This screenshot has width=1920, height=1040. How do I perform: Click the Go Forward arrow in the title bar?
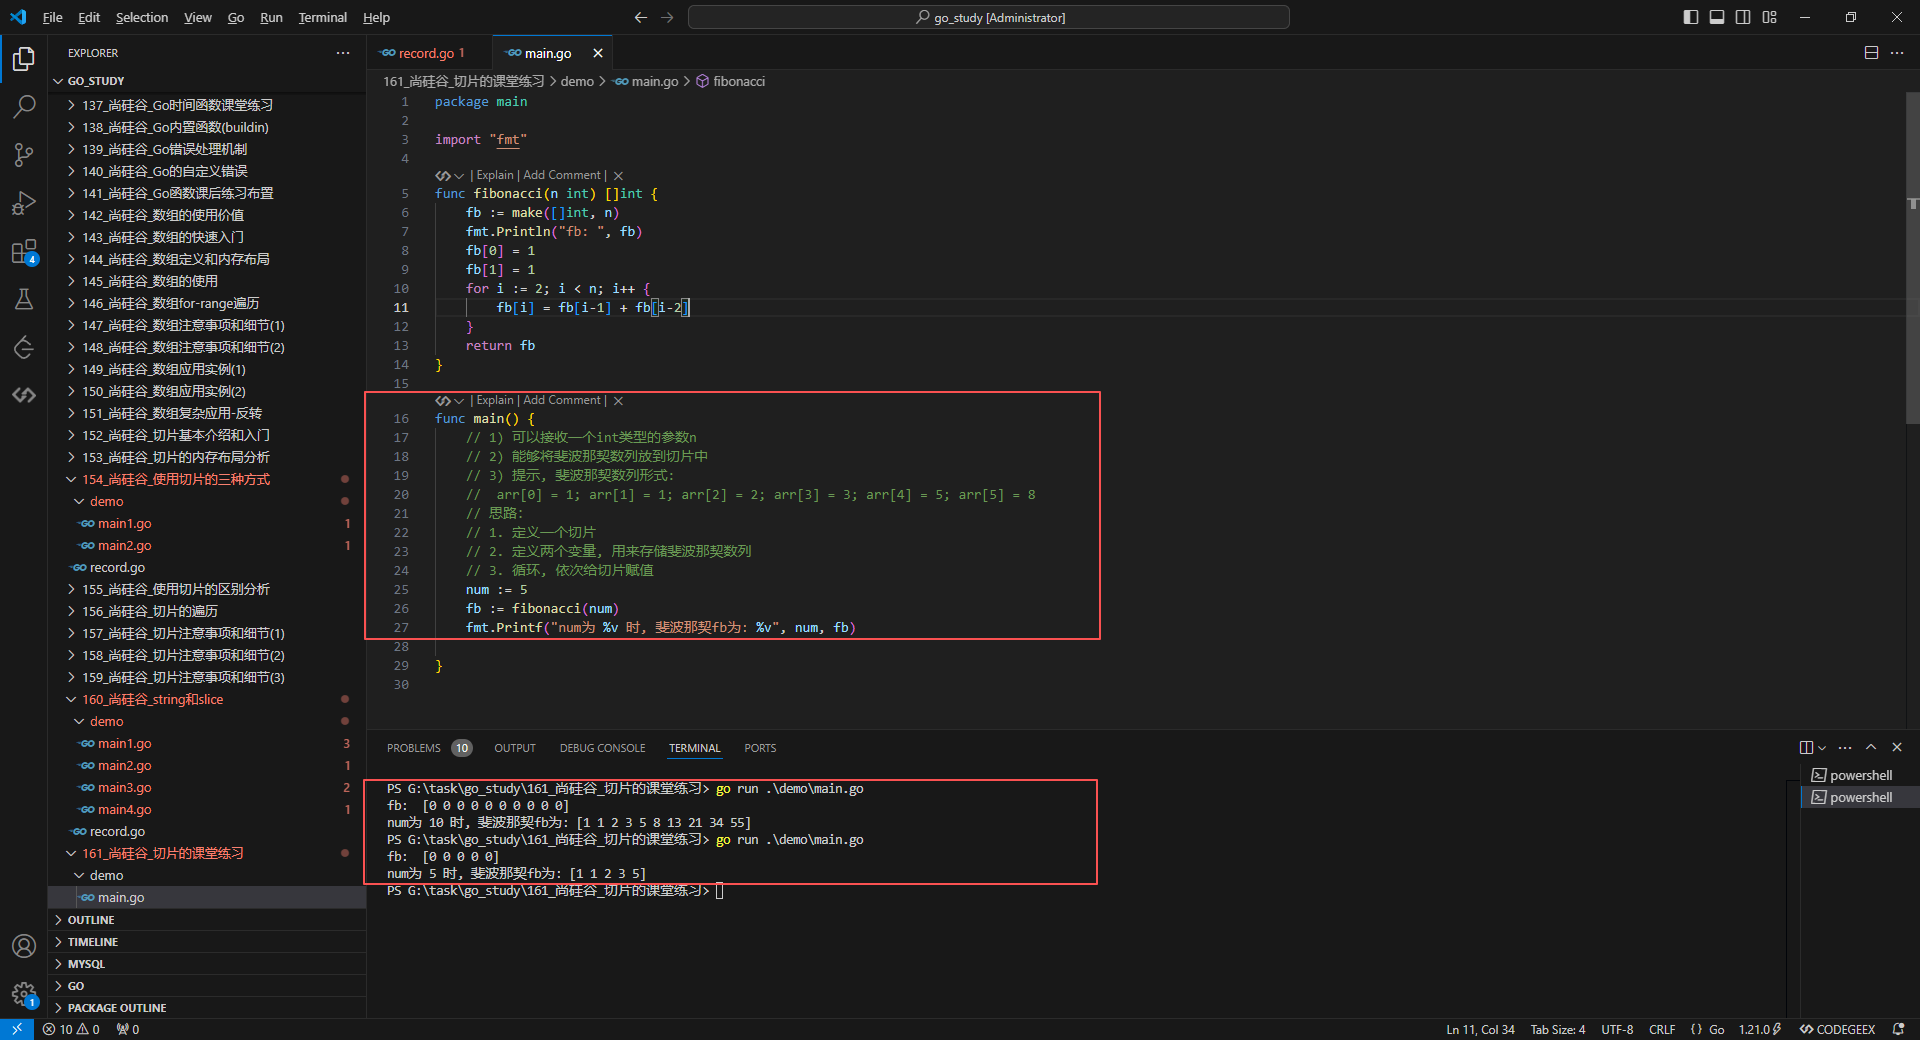point(667,17)
